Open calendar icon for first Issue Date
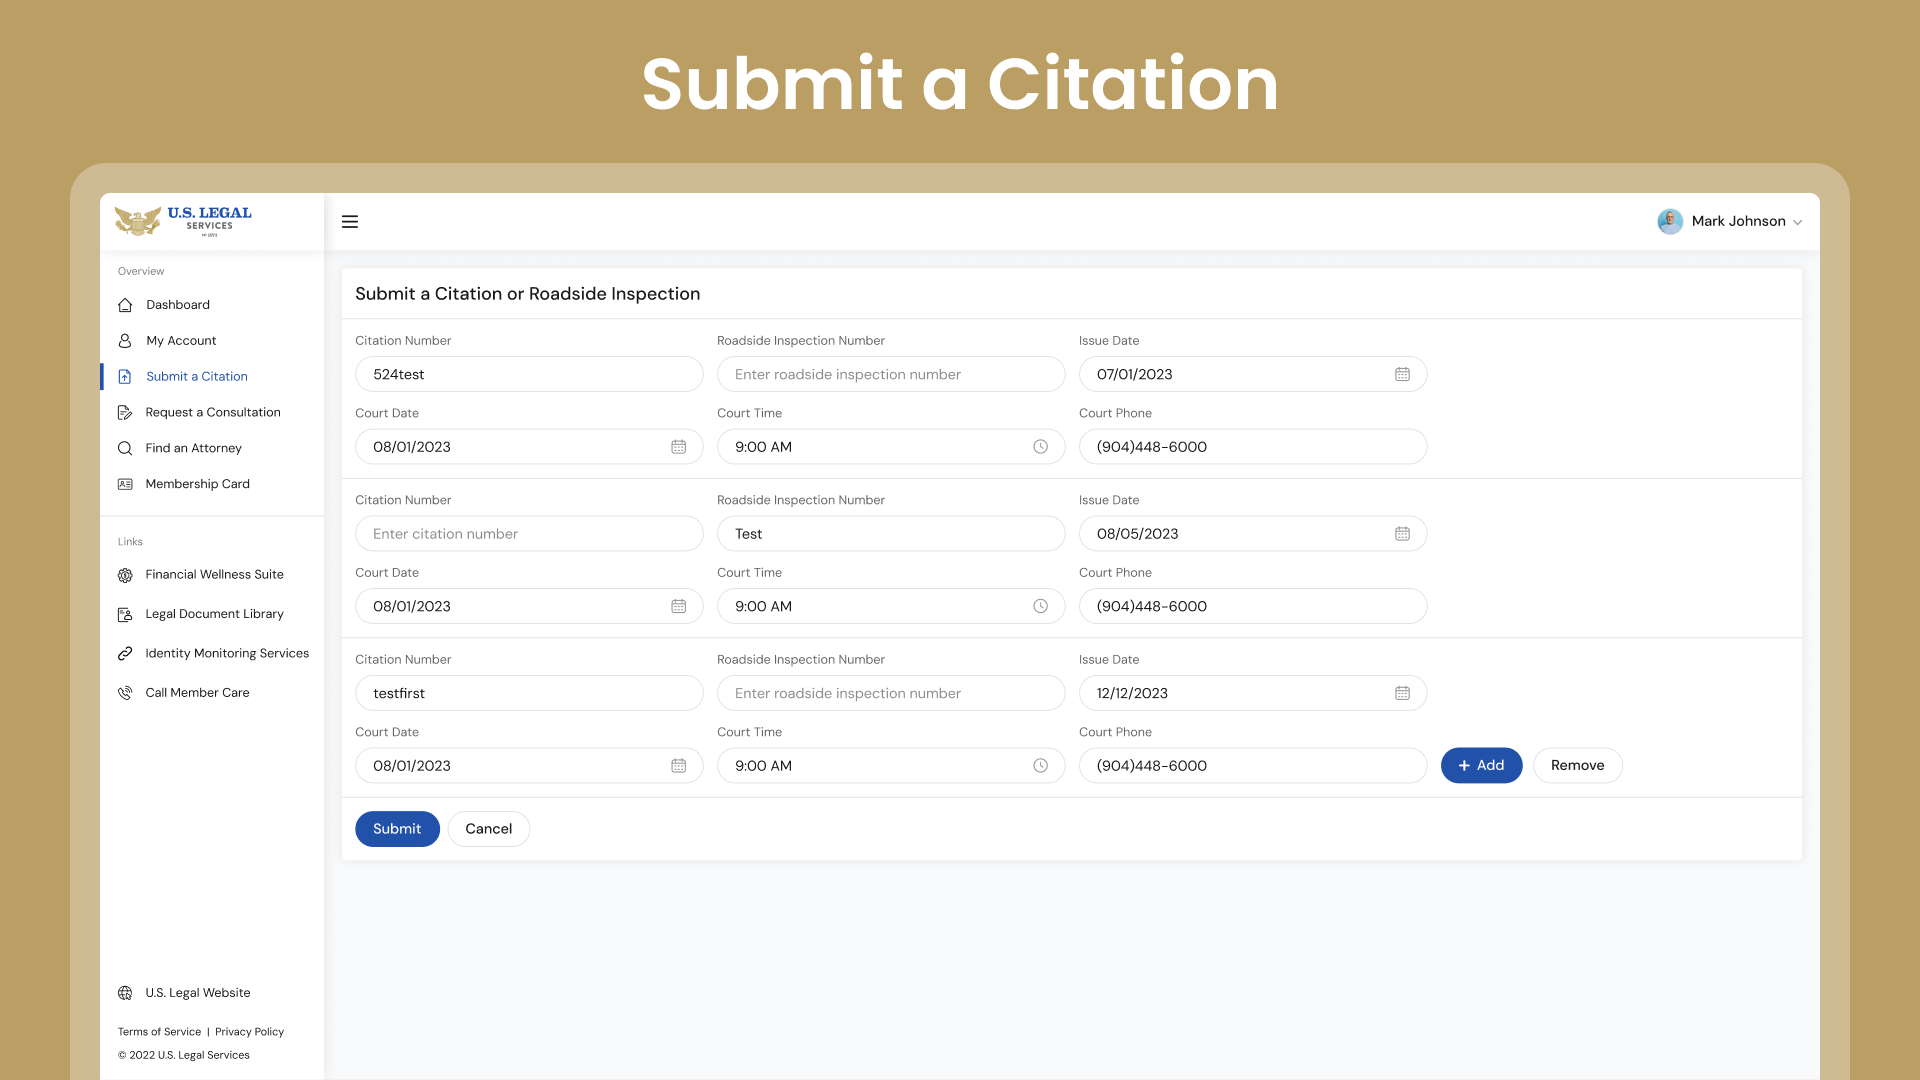The height and width of the screenshot is (1080, 1920). (x=1402, y=374)
